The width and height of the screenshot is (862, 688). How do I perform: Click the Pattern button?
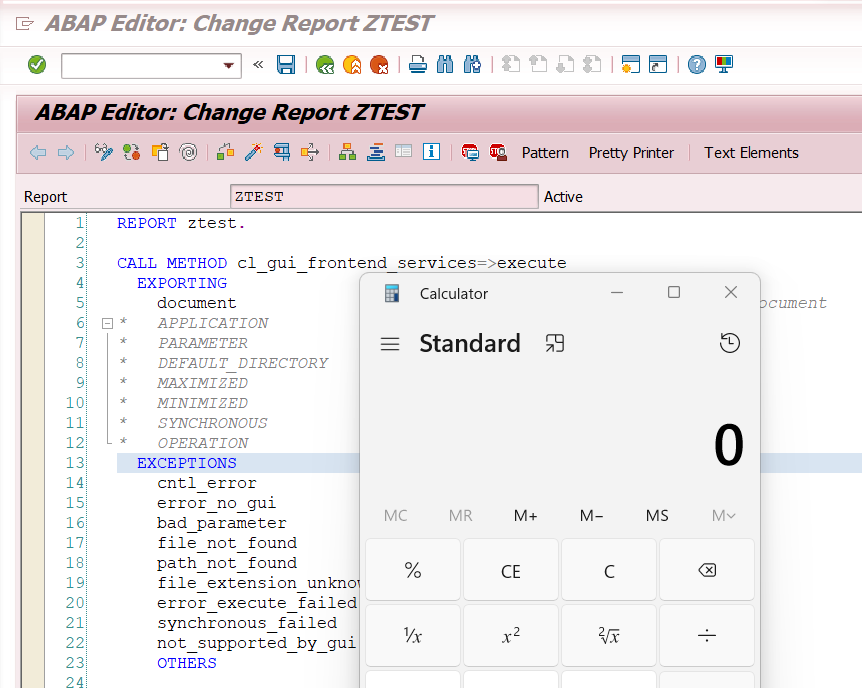tap(545, 153)
